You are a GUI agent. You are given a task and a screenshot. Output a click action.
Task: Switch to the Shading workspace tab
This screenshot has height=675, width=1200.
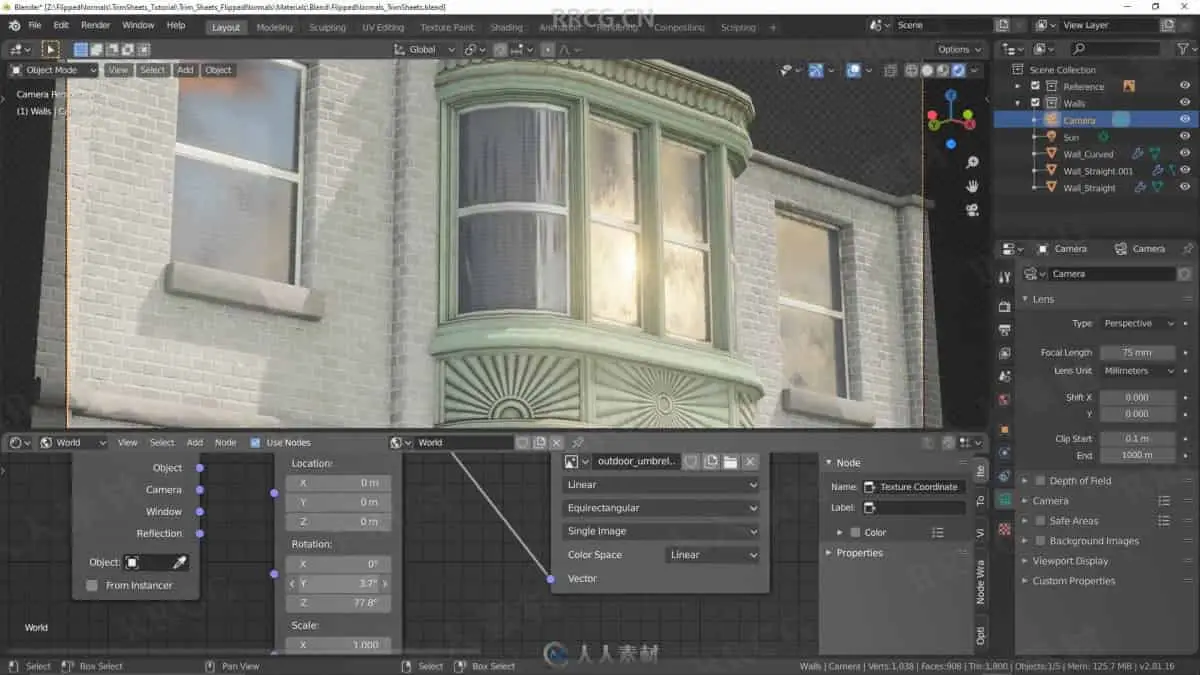point(506,27)
